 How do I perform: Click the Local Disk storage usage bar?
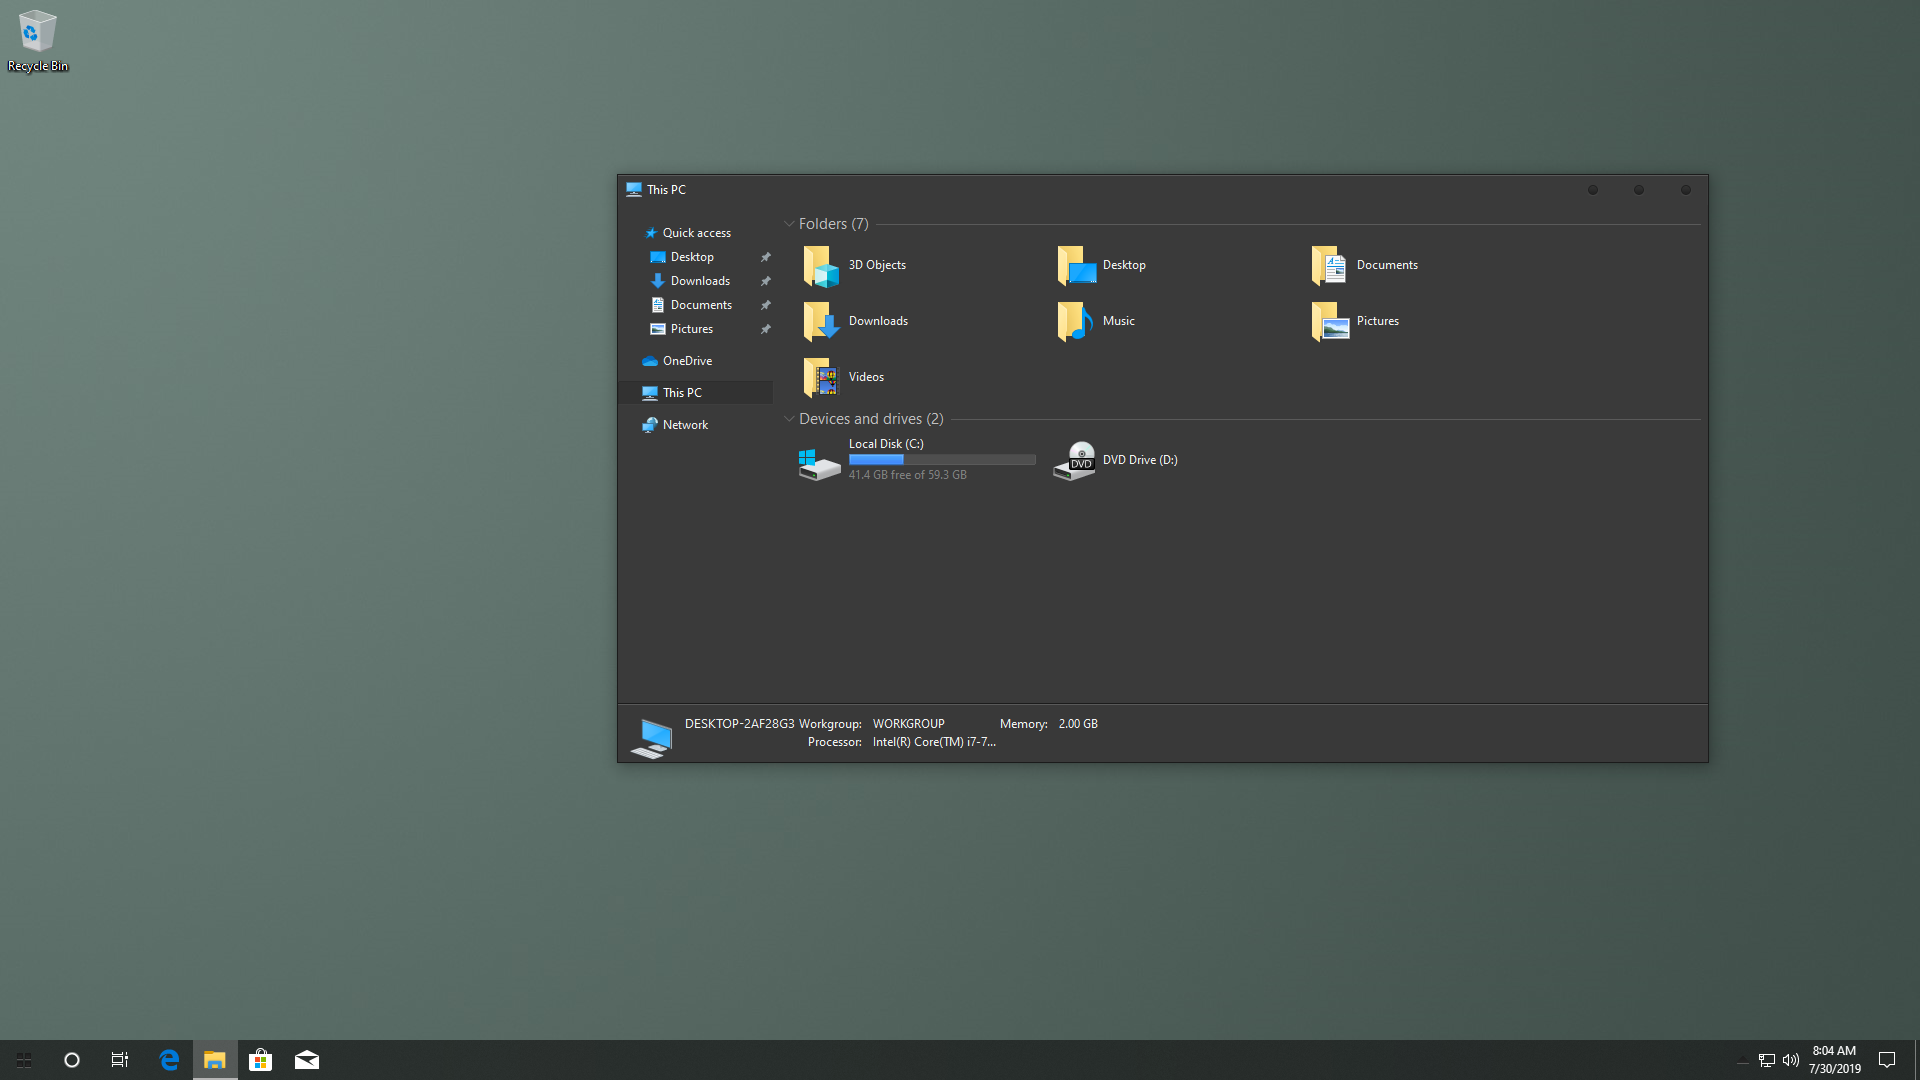942,460
